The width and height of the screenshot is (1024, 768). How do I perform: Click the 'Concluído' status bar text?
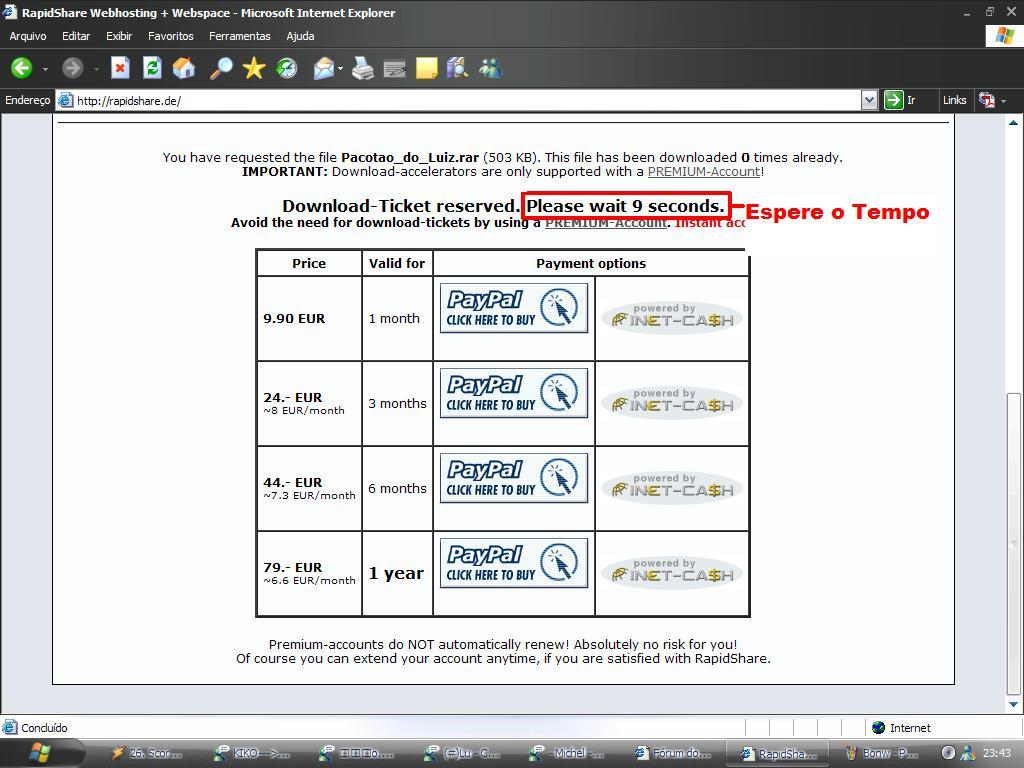(x=44, y=728)
